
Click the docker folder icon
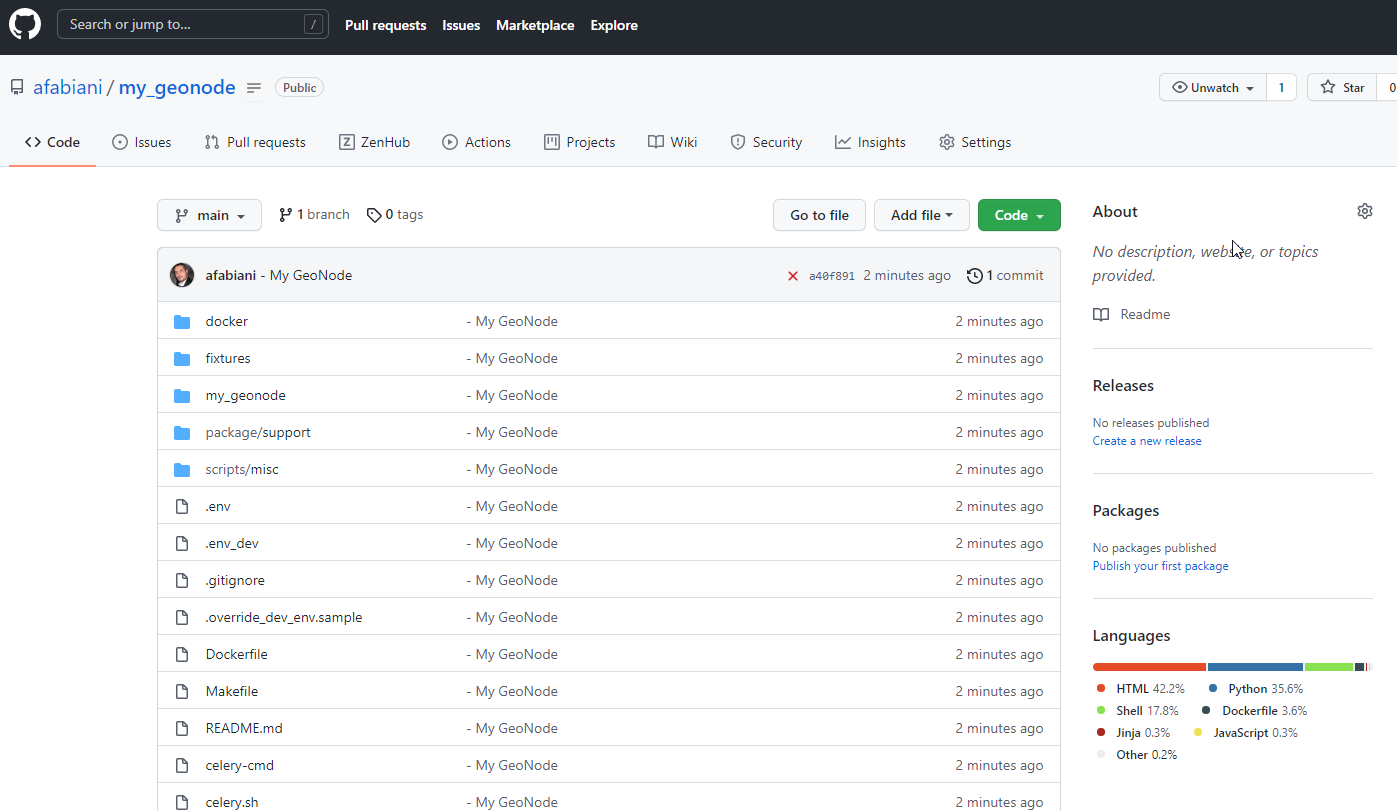[x=182, y=321]
